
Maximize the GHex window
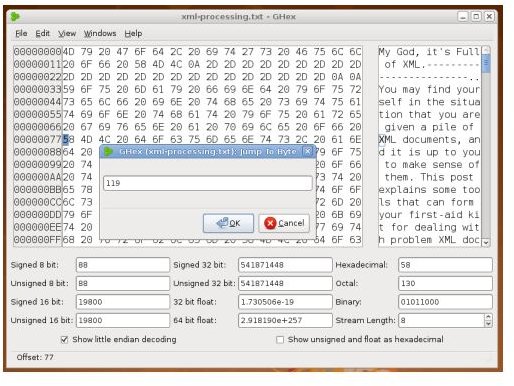(x=476, y=16)
